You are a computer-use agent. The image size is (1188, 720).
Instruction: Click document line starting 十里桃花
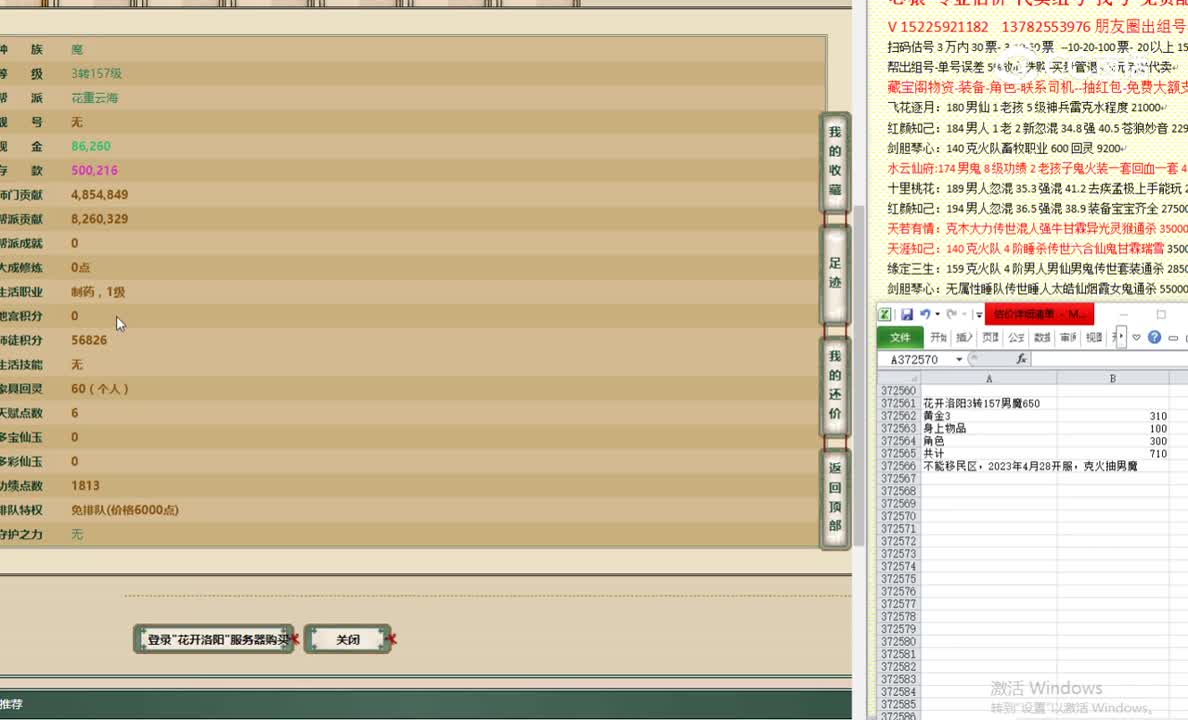(x=1037, y=188)
